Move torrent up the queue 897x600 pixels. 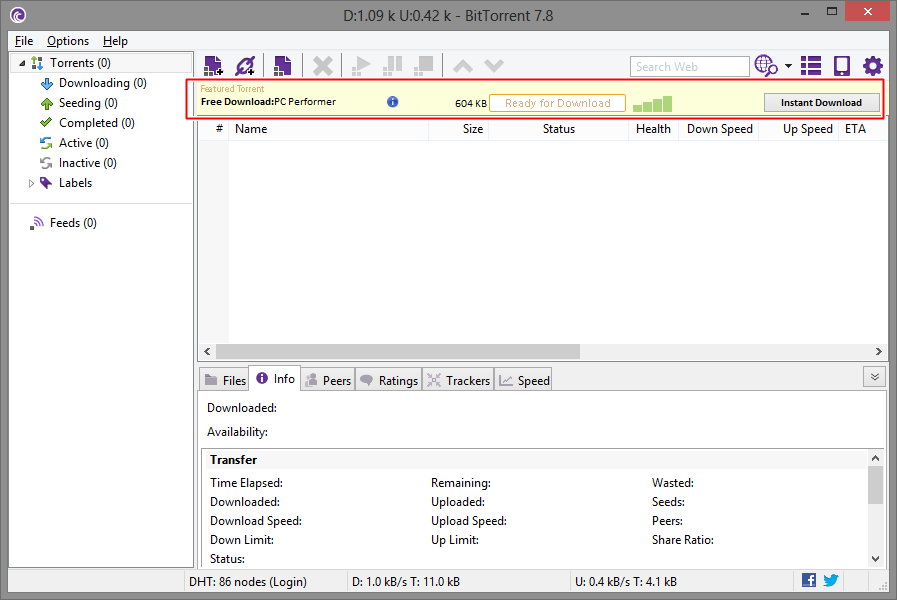(x=463, y=66)
